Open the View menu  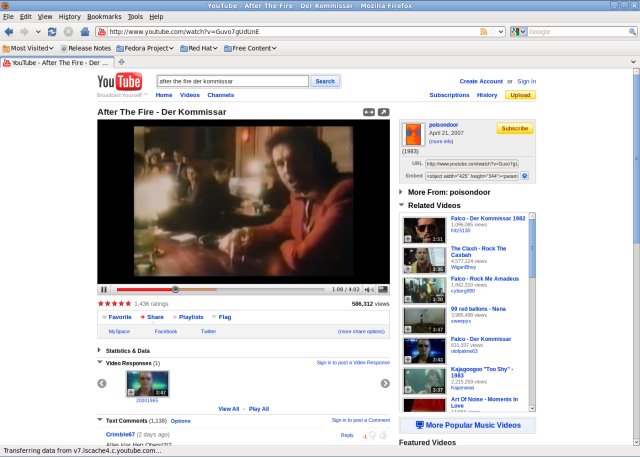pyautogui.click(x=45, y=17)
